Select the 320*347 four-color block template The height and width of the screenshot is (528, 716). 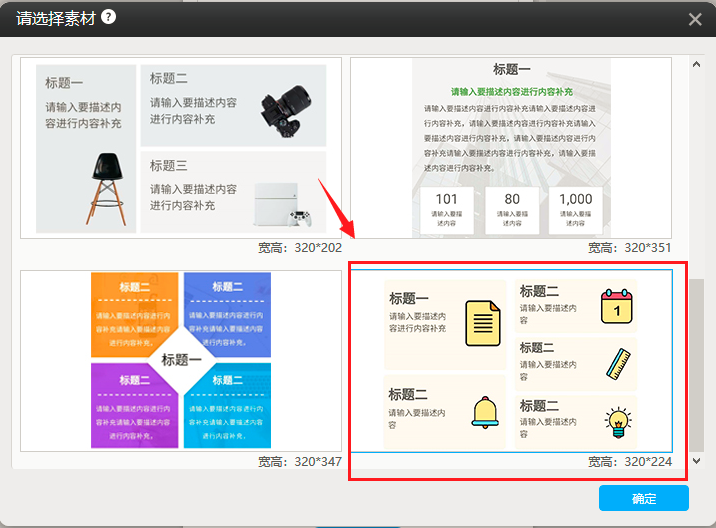[x=181, y=360]
